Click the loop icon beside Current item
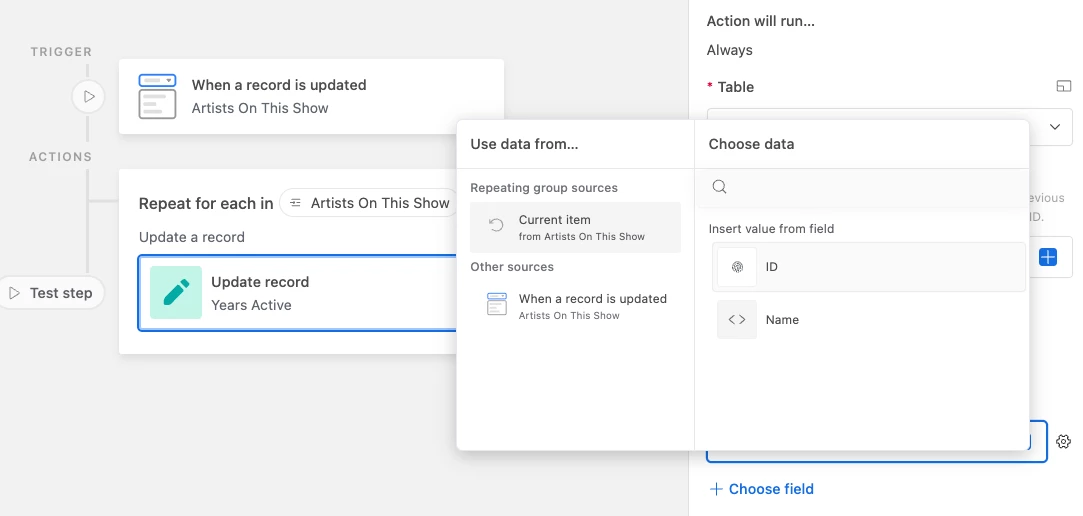The width and height of the screenshot is (1083, 516). coord(496,226)
